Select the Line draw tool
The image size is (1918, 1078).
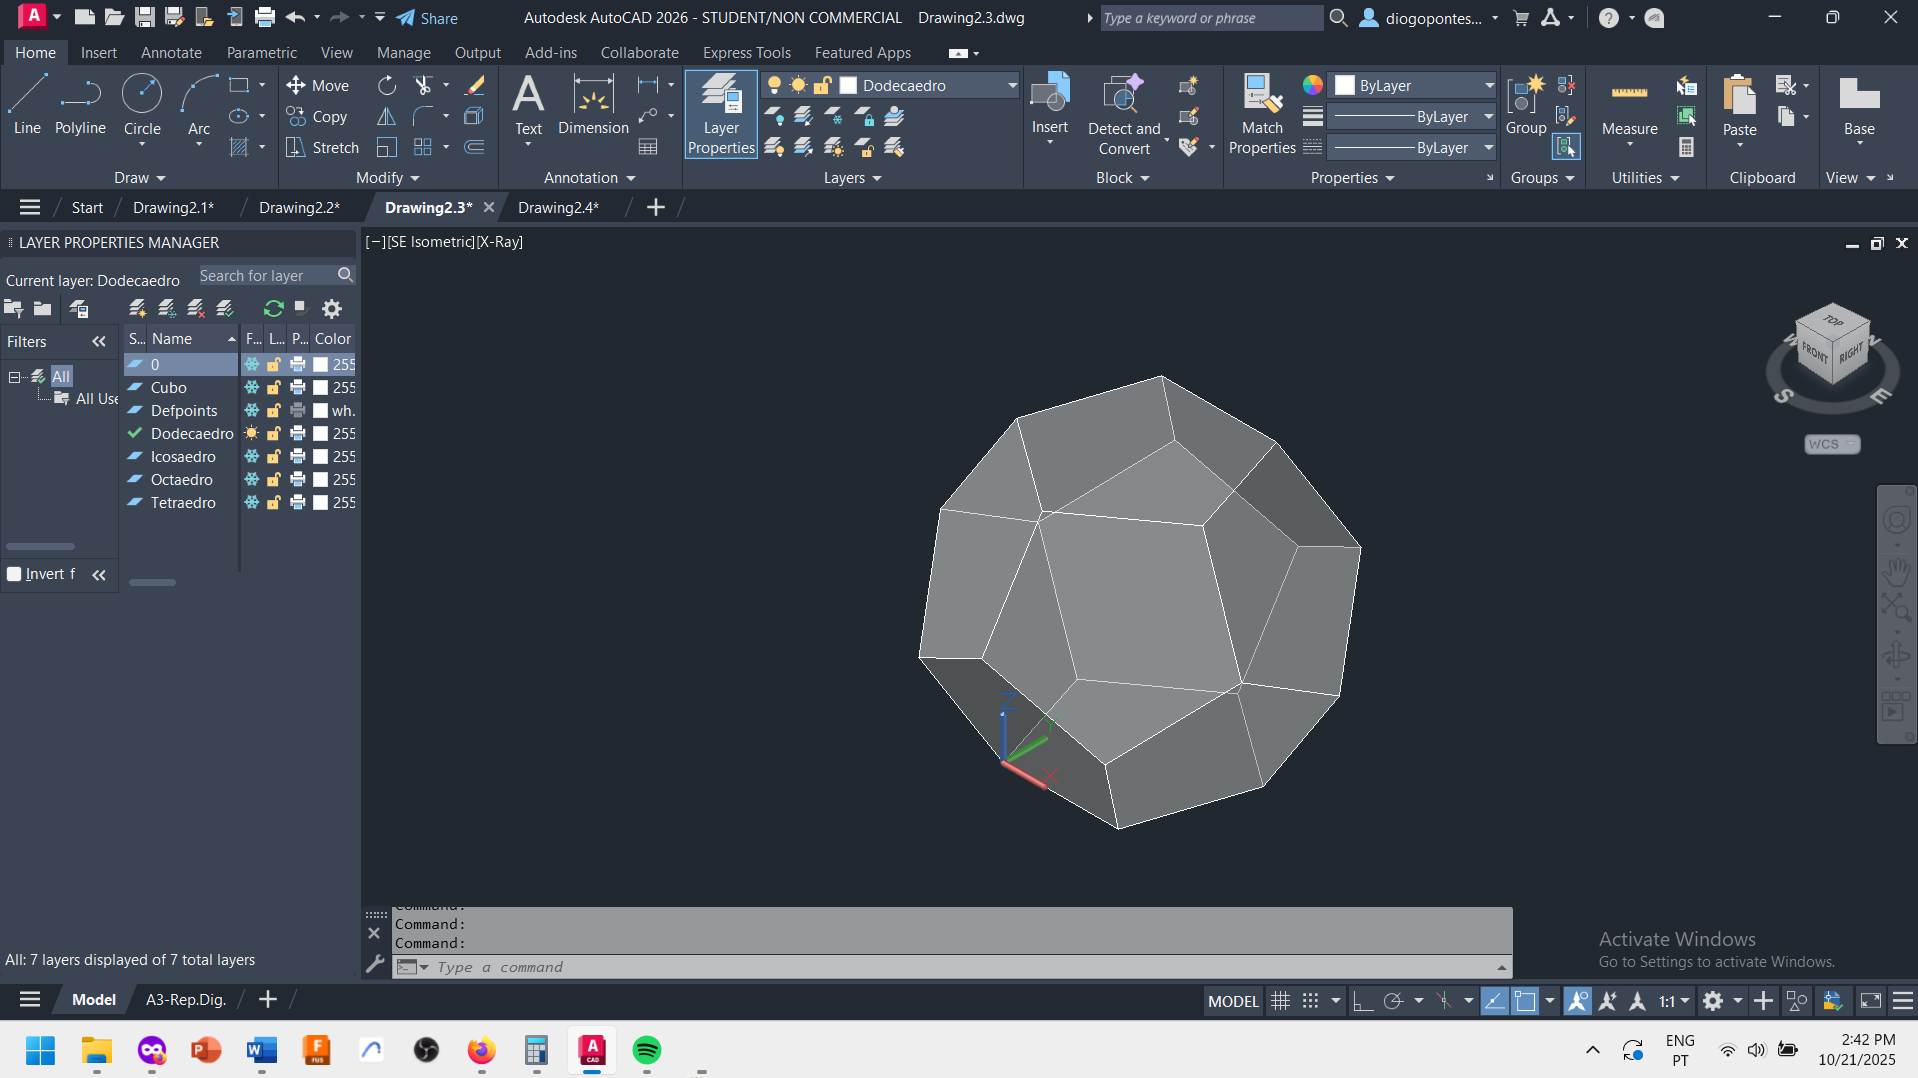(27, 105)
